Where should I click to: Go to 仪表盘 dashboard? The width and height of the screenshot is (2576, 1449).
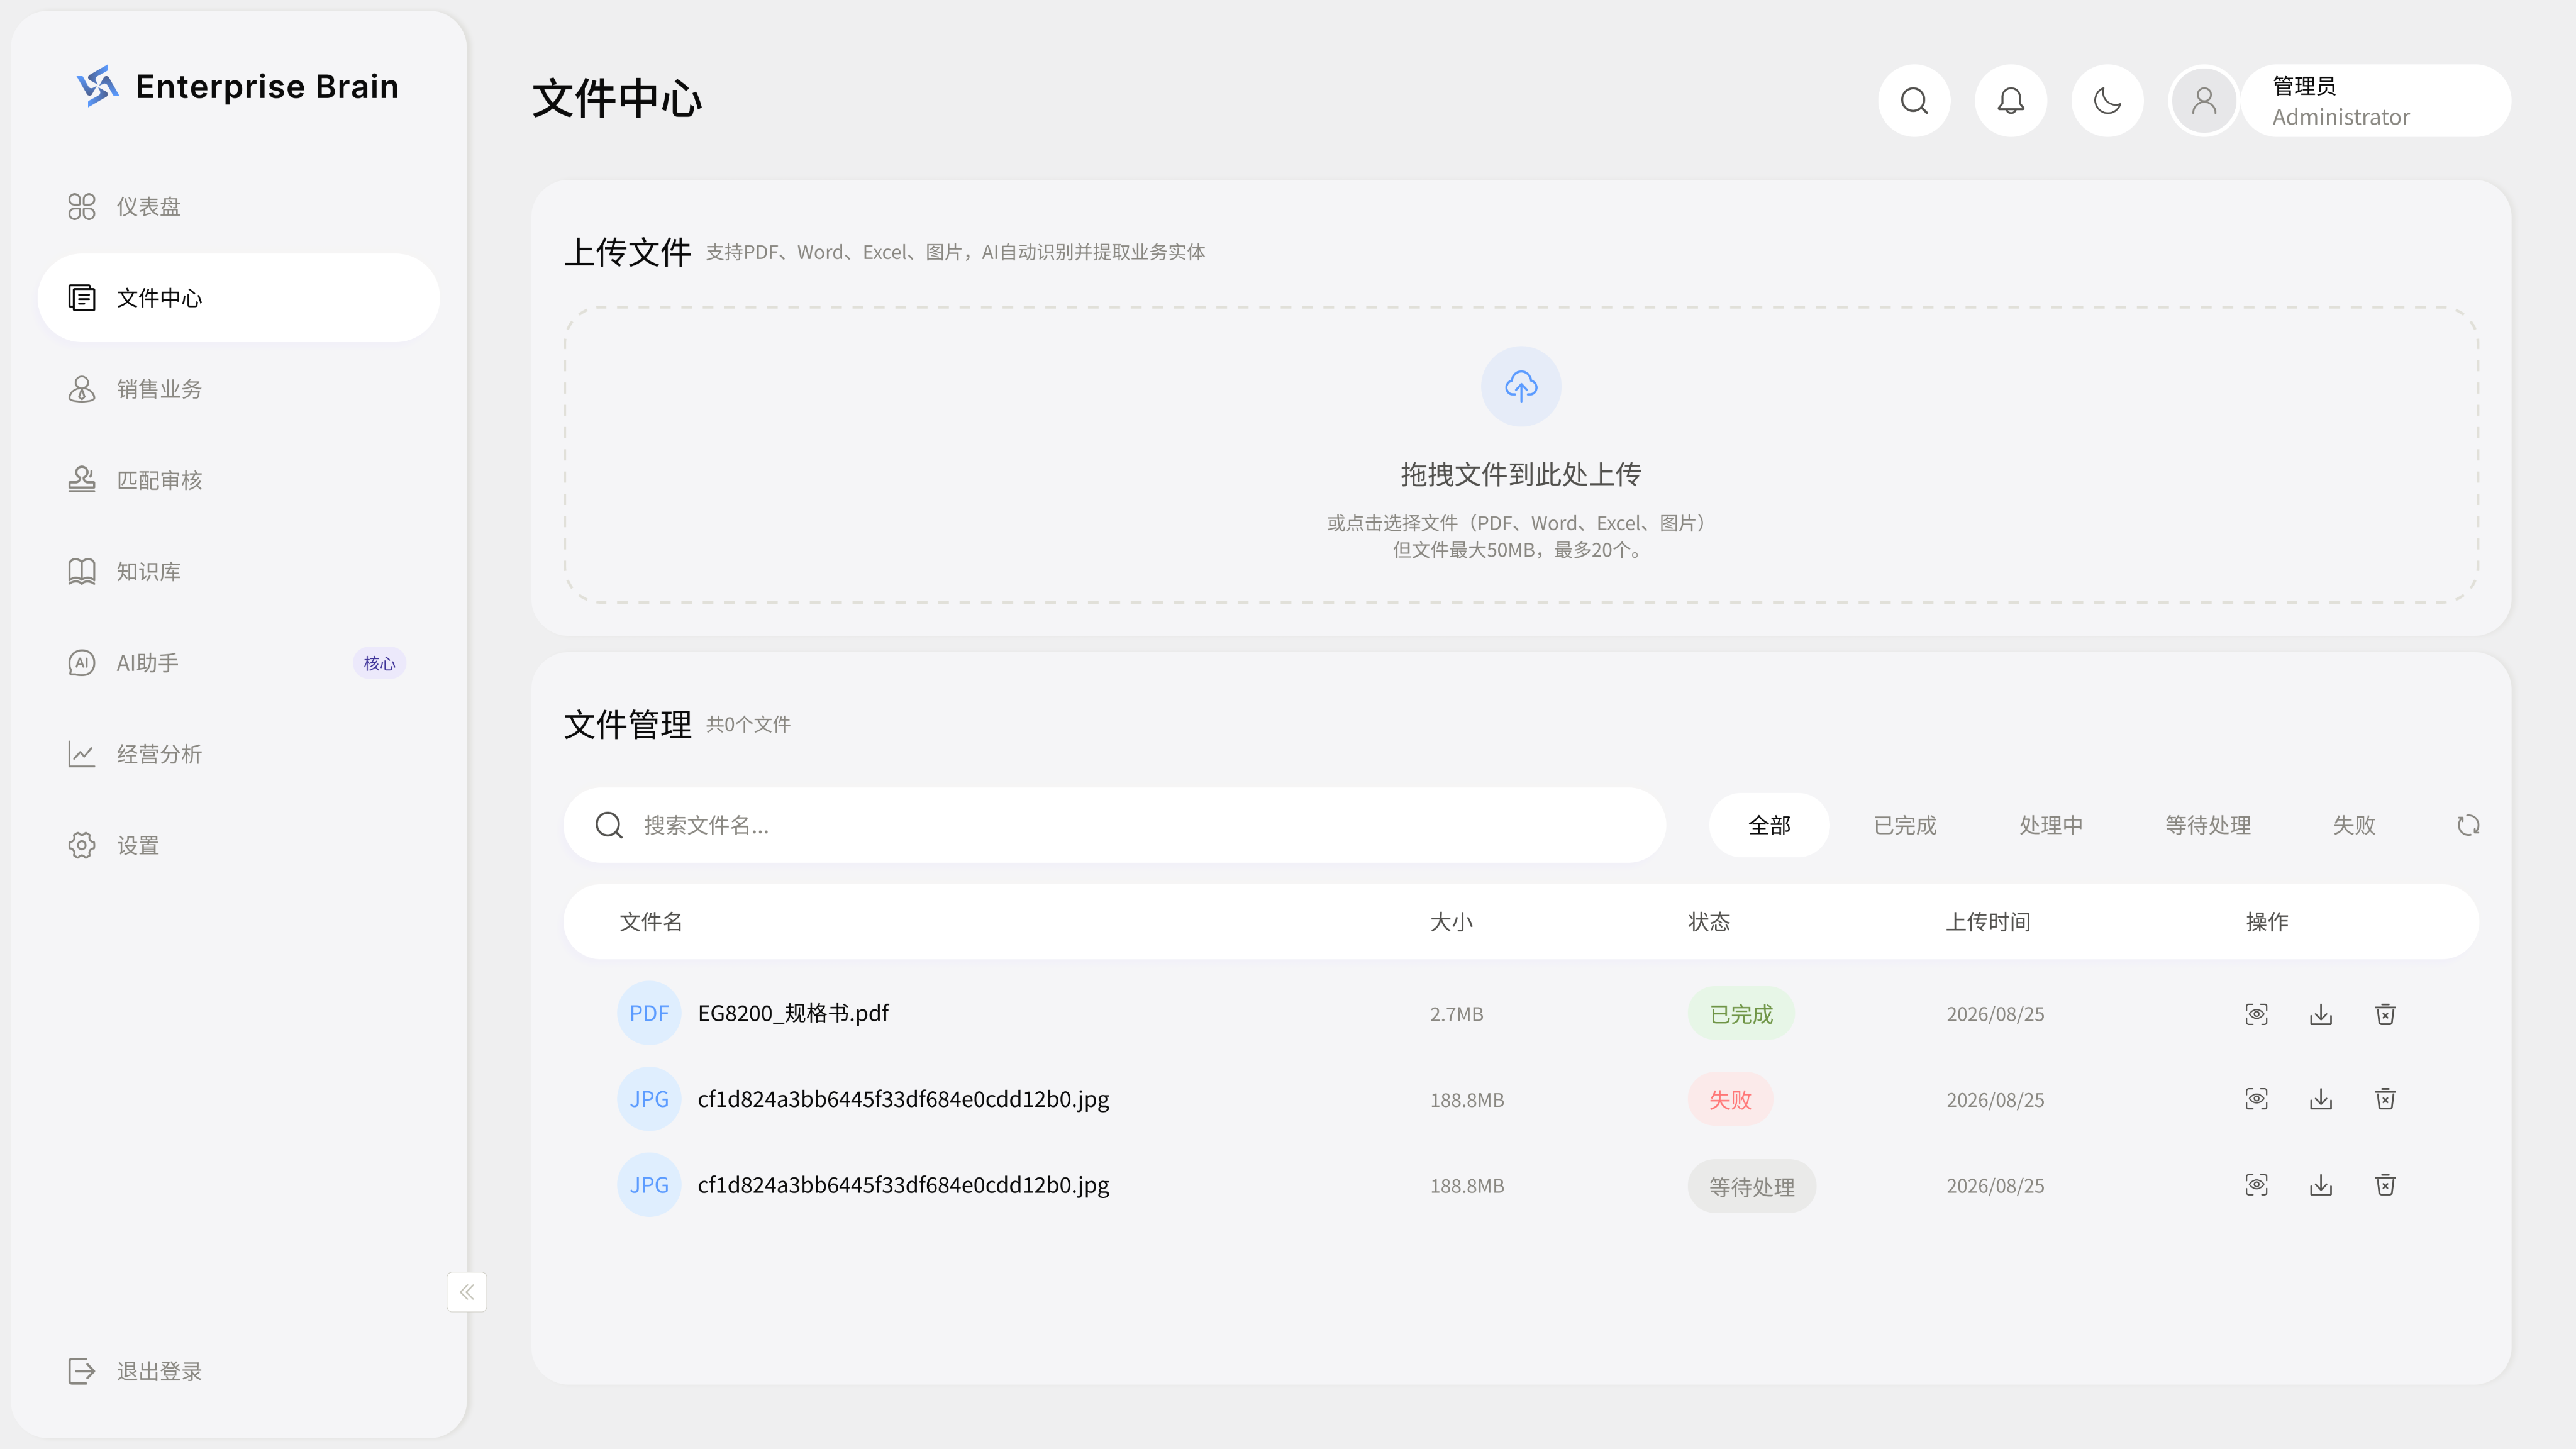point(238,207)
